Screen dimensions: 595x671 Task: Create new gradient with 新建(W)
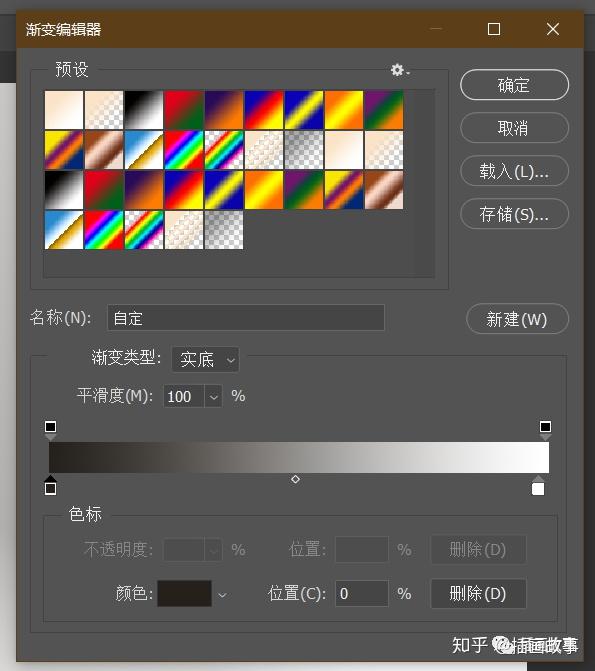[x=517, y=319]
